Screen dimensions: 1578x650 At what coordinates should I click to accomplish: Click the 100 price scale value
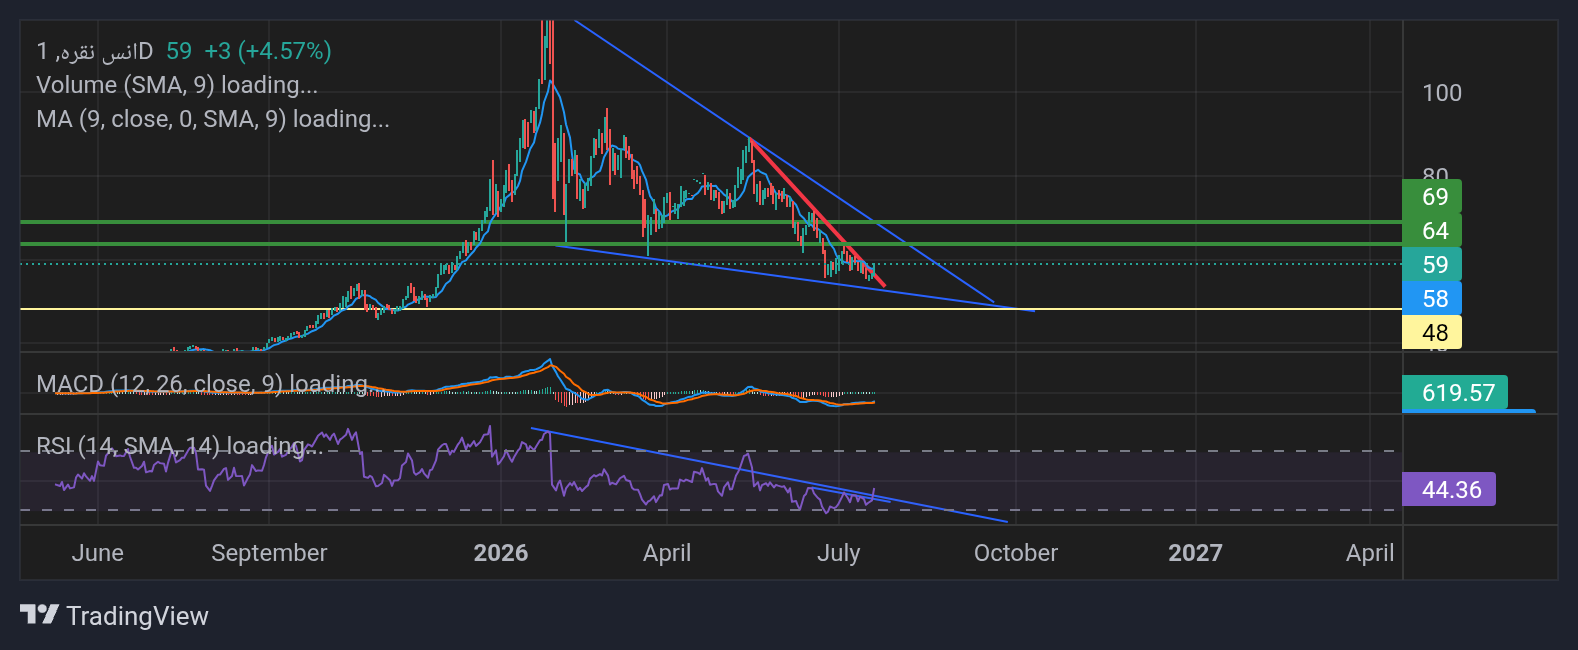tap(1442, 93)
